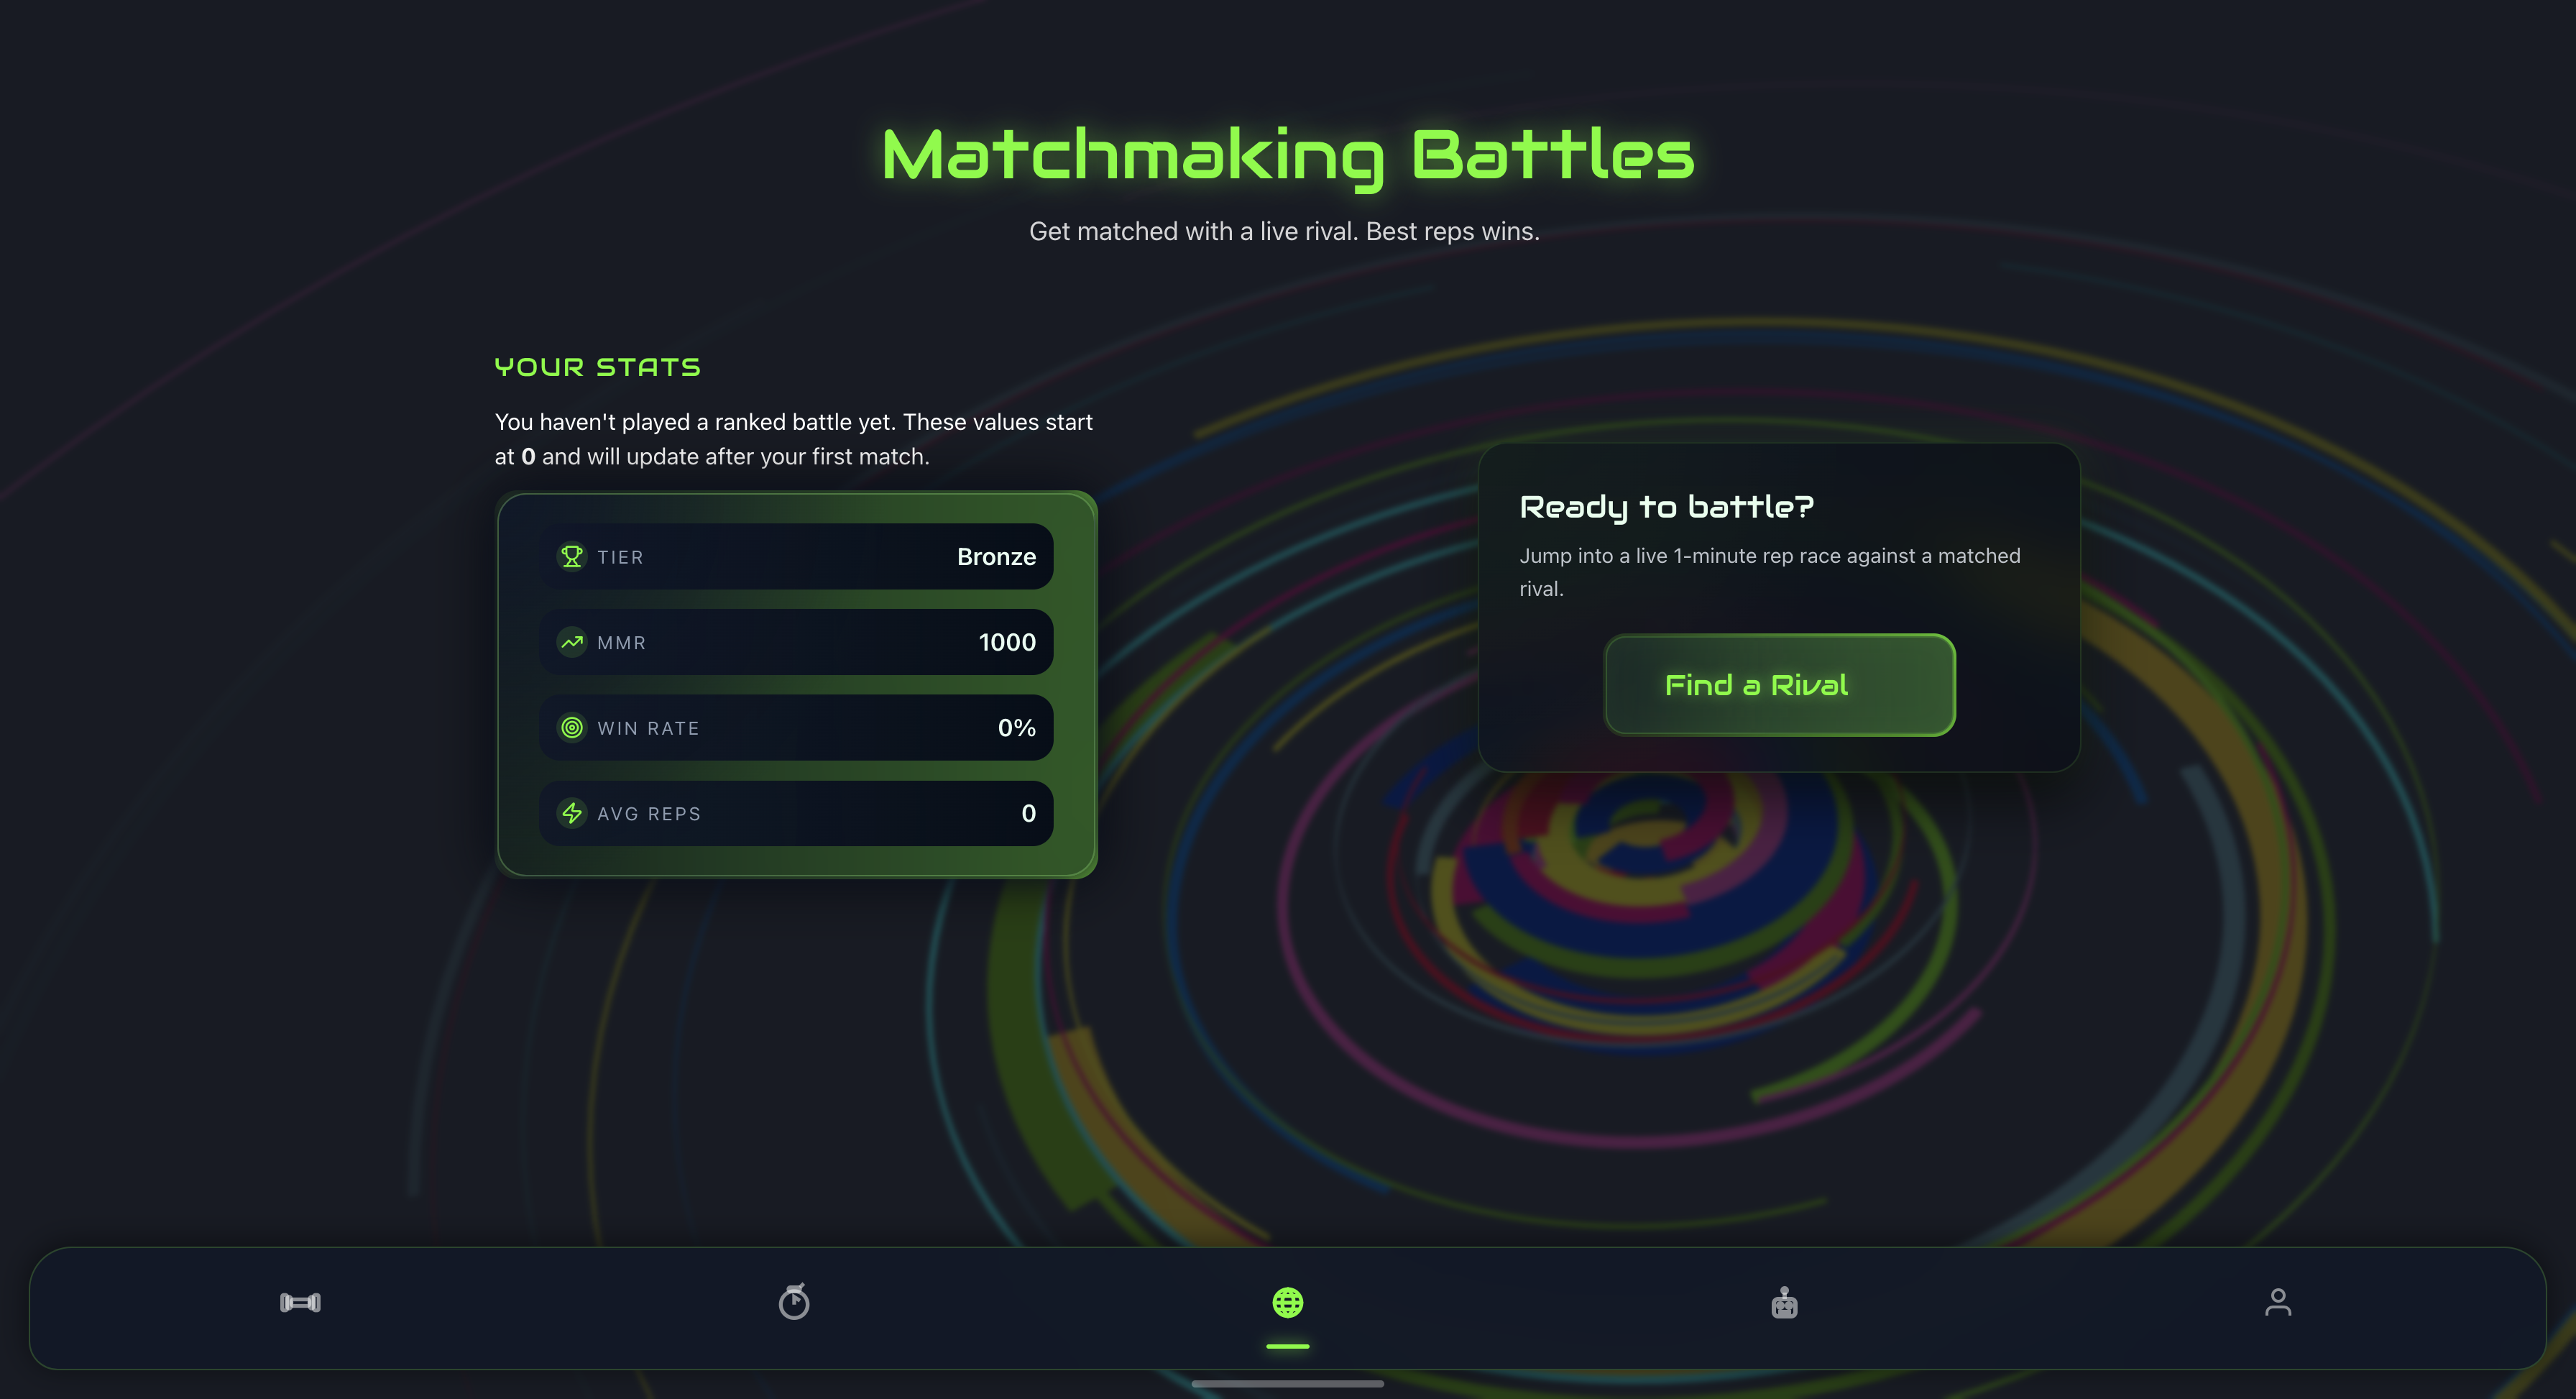2576x1399 pixels.
Task: Select the Avg Reps stat row
Action: (x=796, y=813)
